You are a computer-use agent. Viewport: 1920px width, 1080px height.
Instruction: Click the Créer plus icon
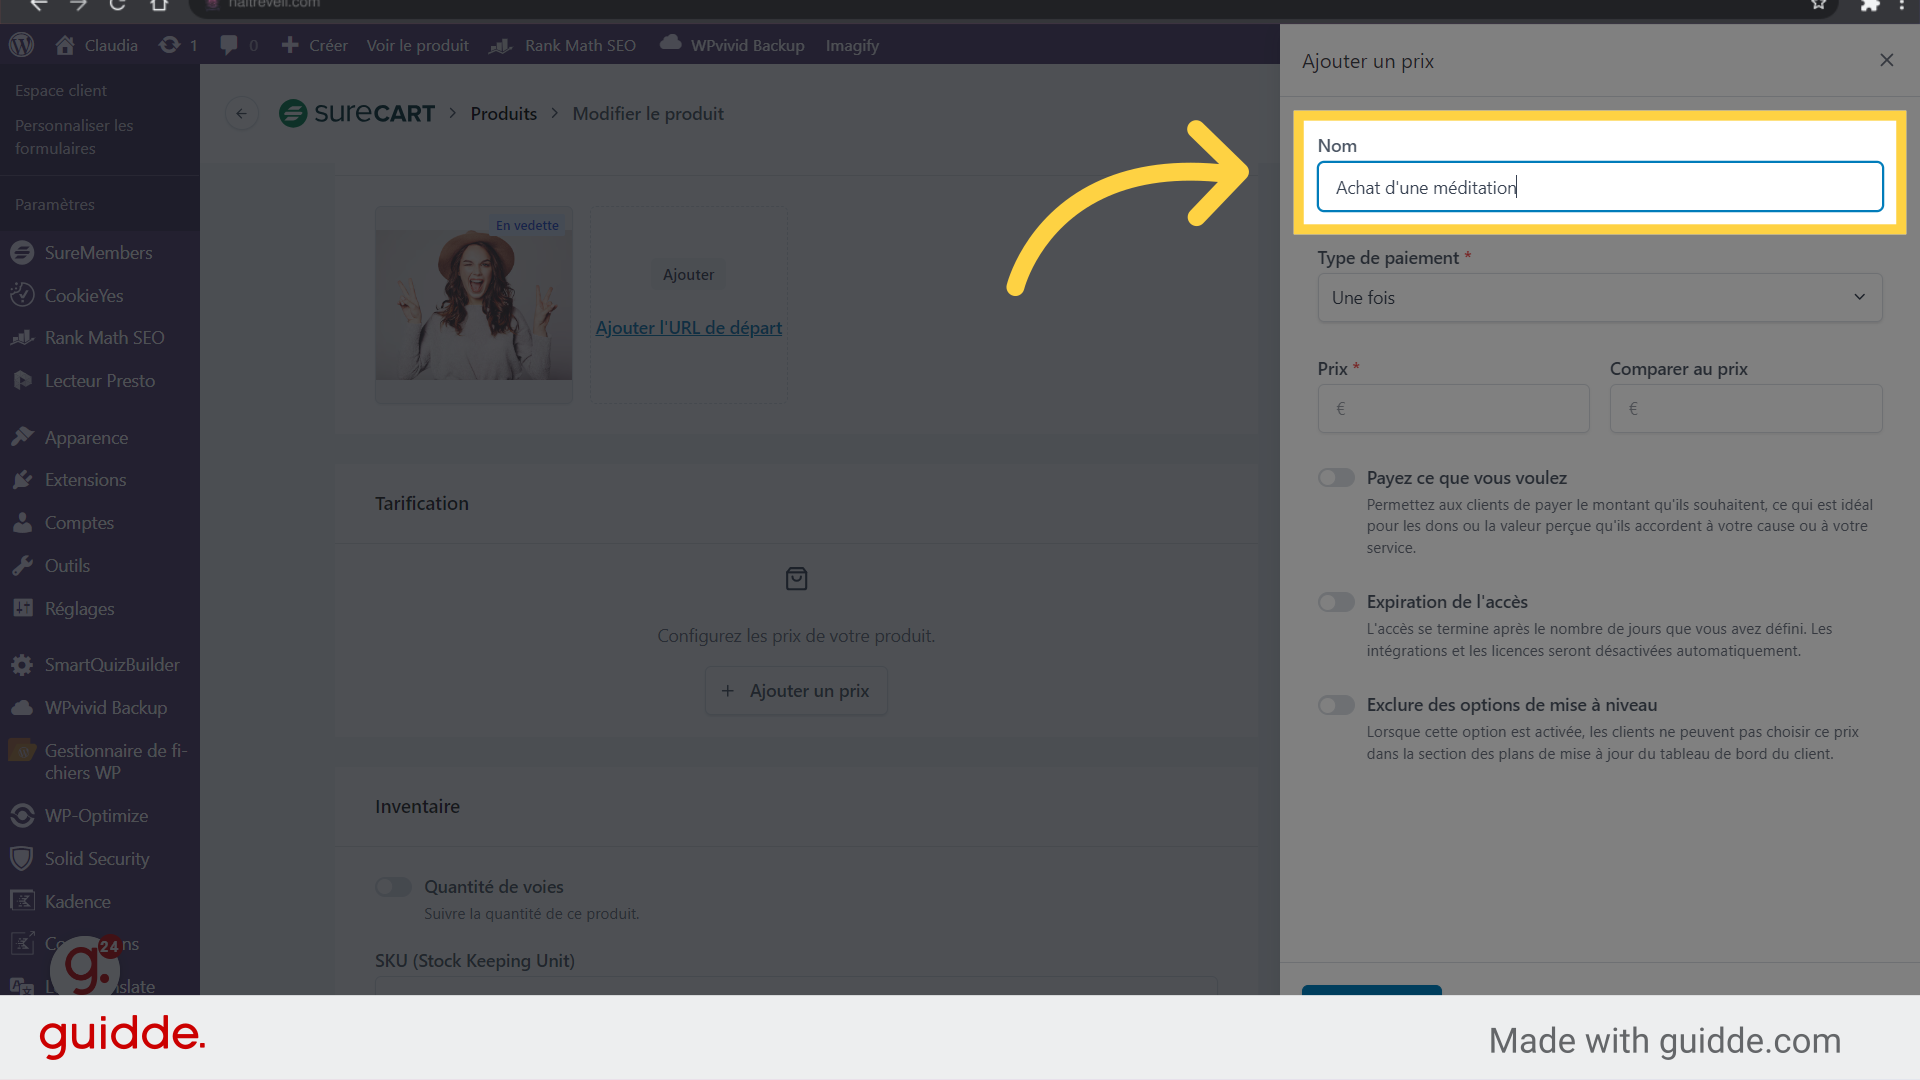pos(290,45)
